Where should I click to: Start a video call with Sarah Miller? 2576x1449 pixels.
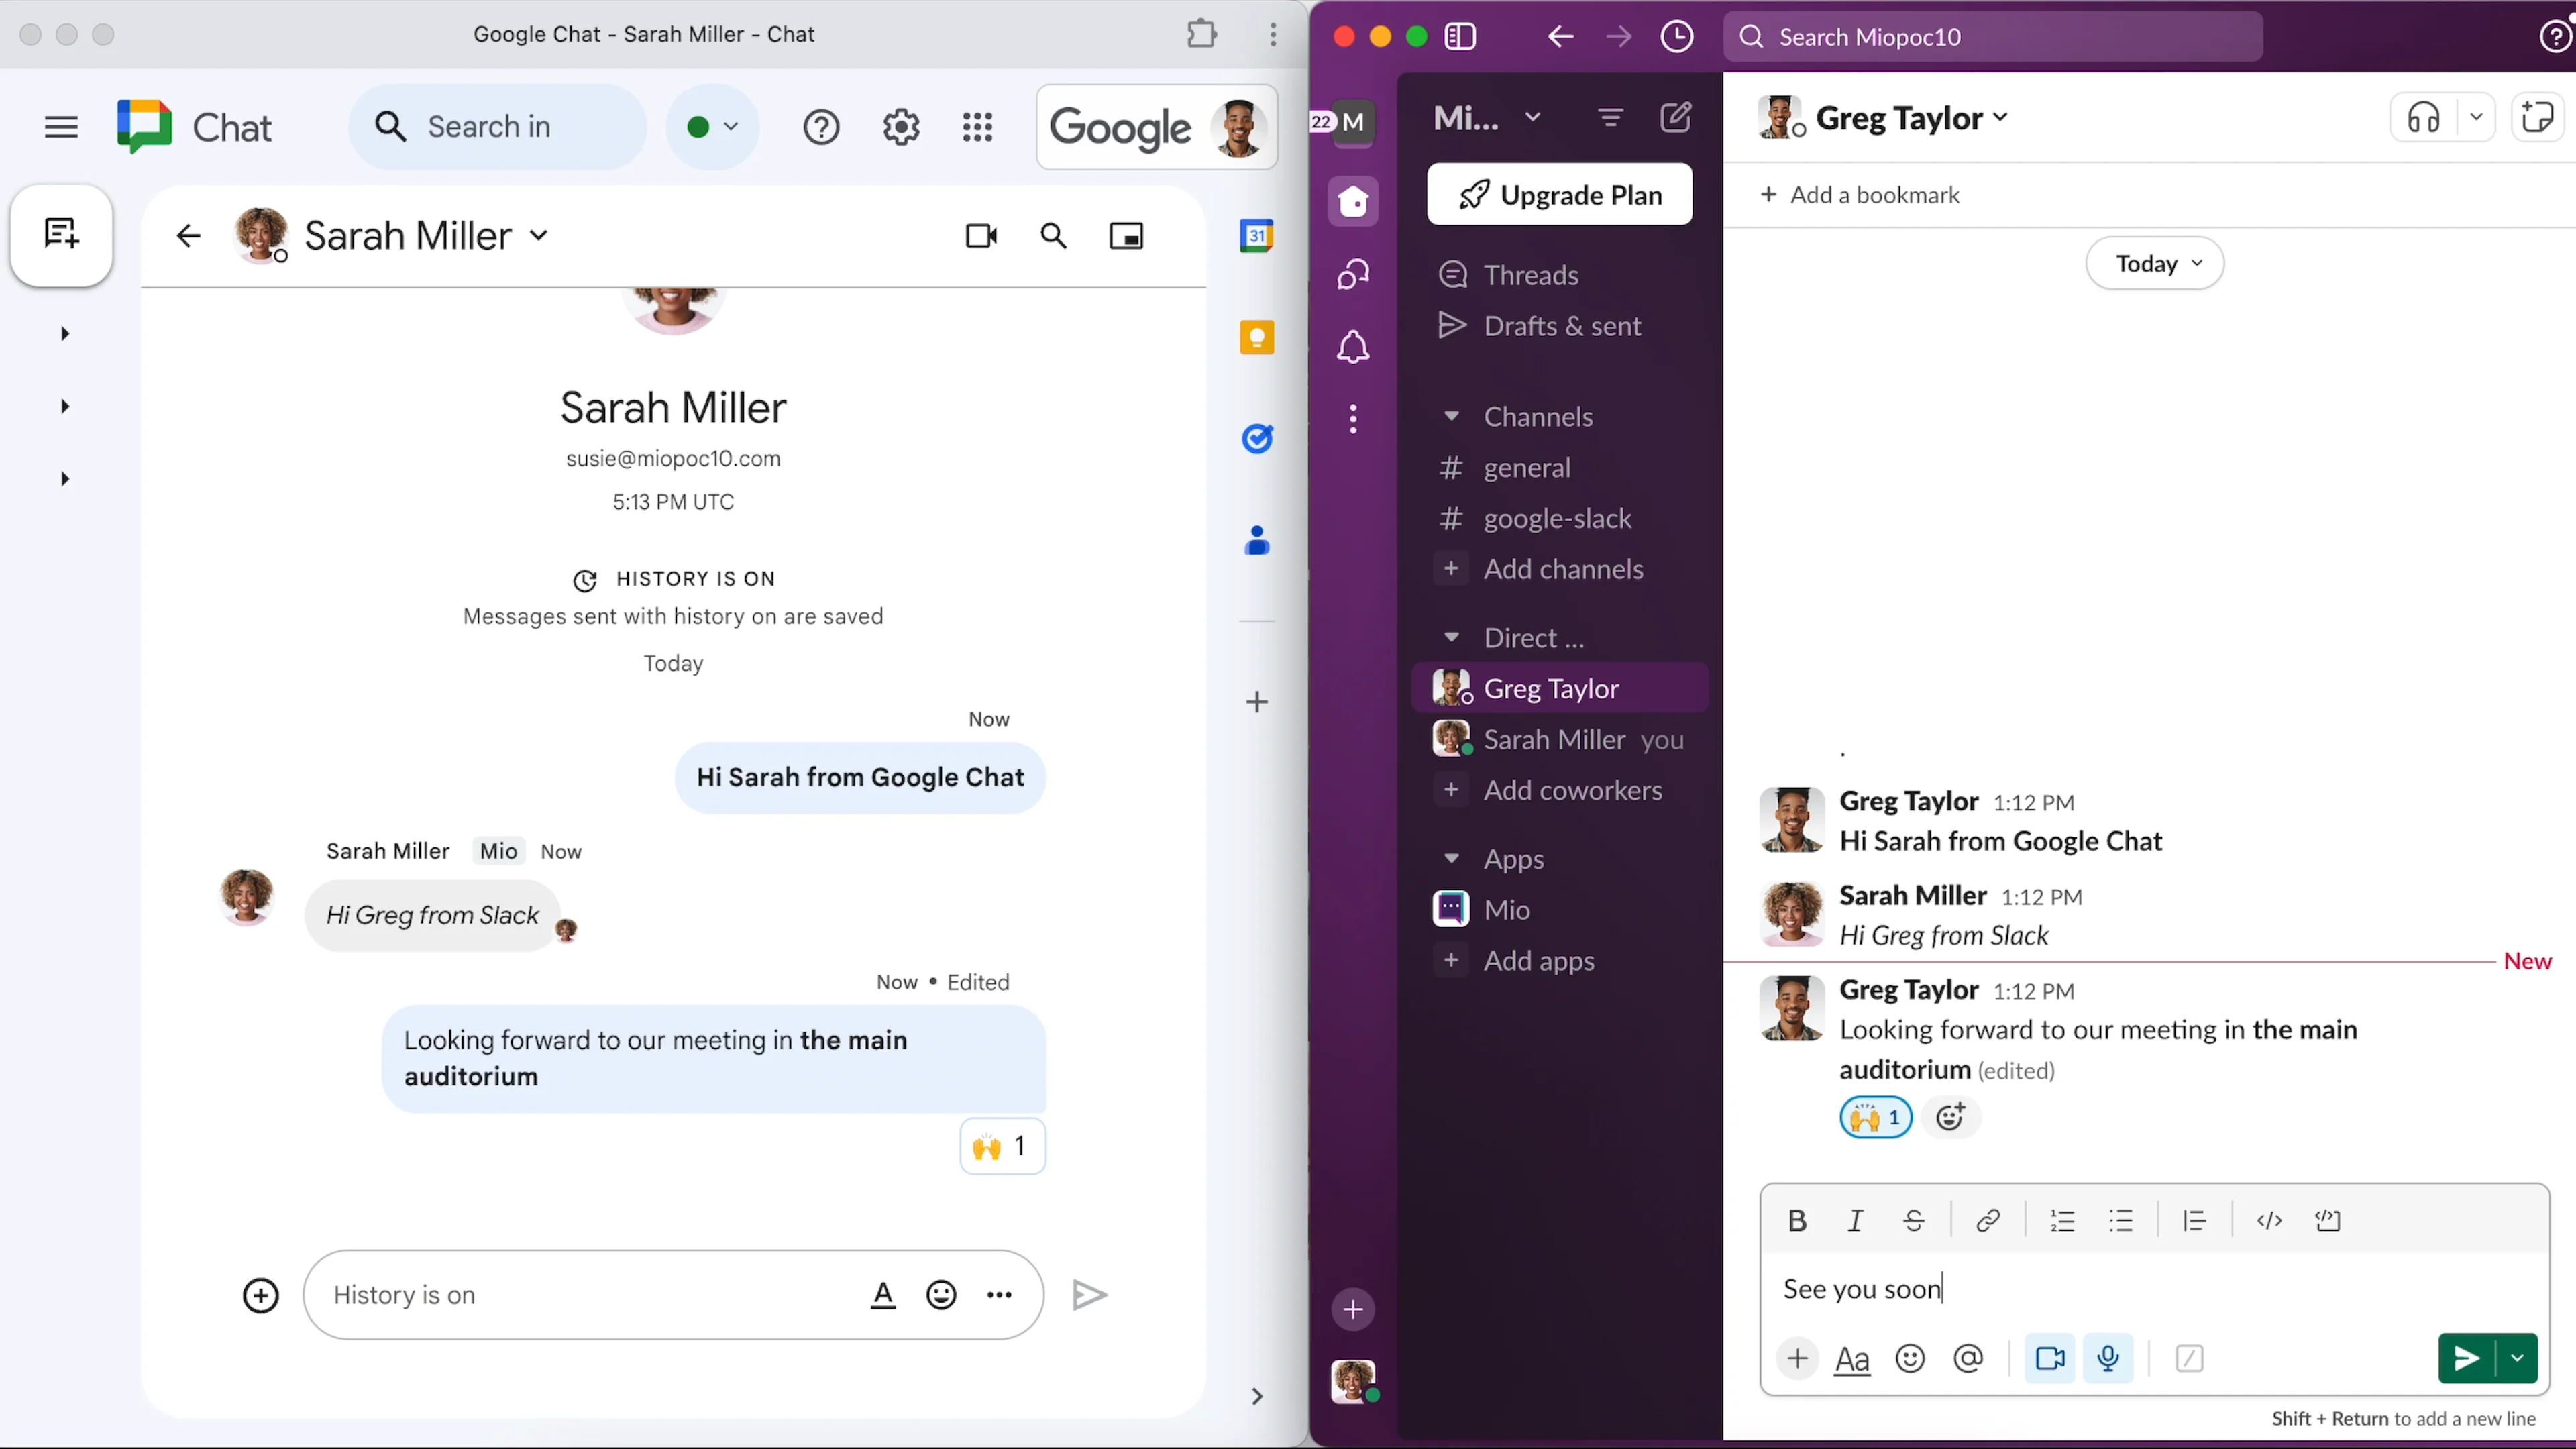pos(981,236)
